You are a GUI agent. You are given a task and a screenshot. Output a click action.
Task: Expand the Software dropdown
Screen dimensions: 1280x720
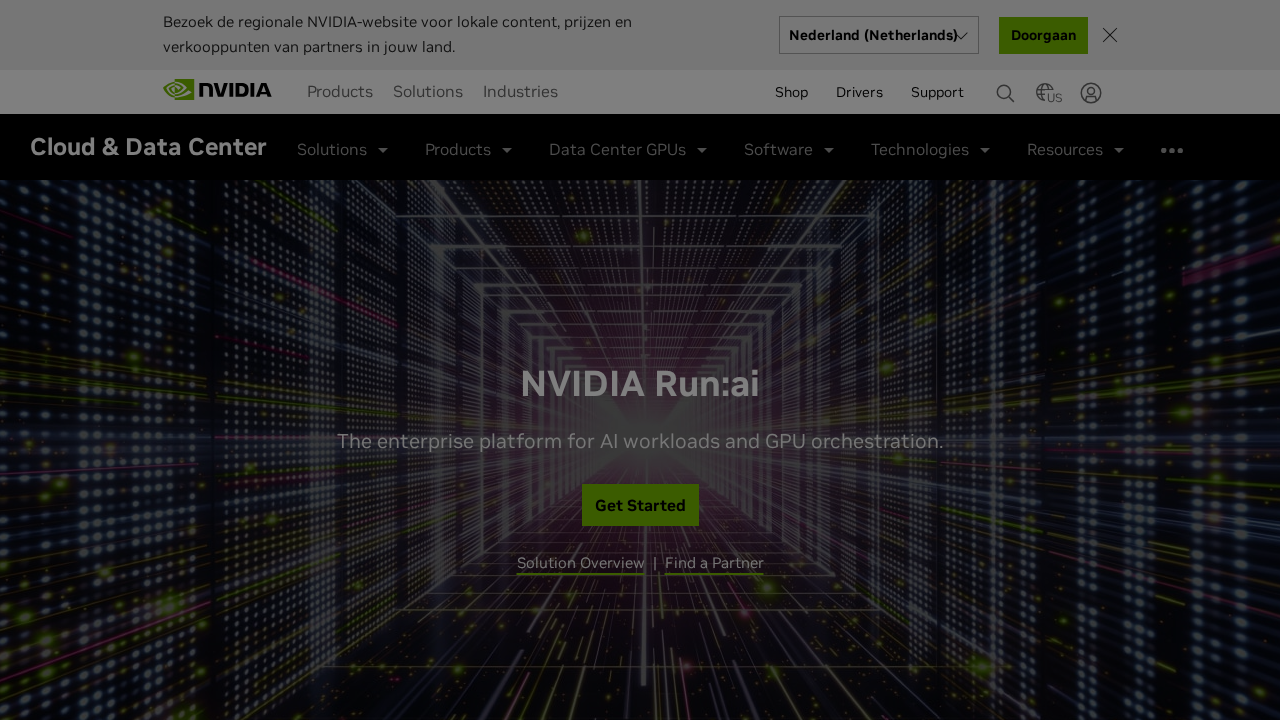click(789, 149)
